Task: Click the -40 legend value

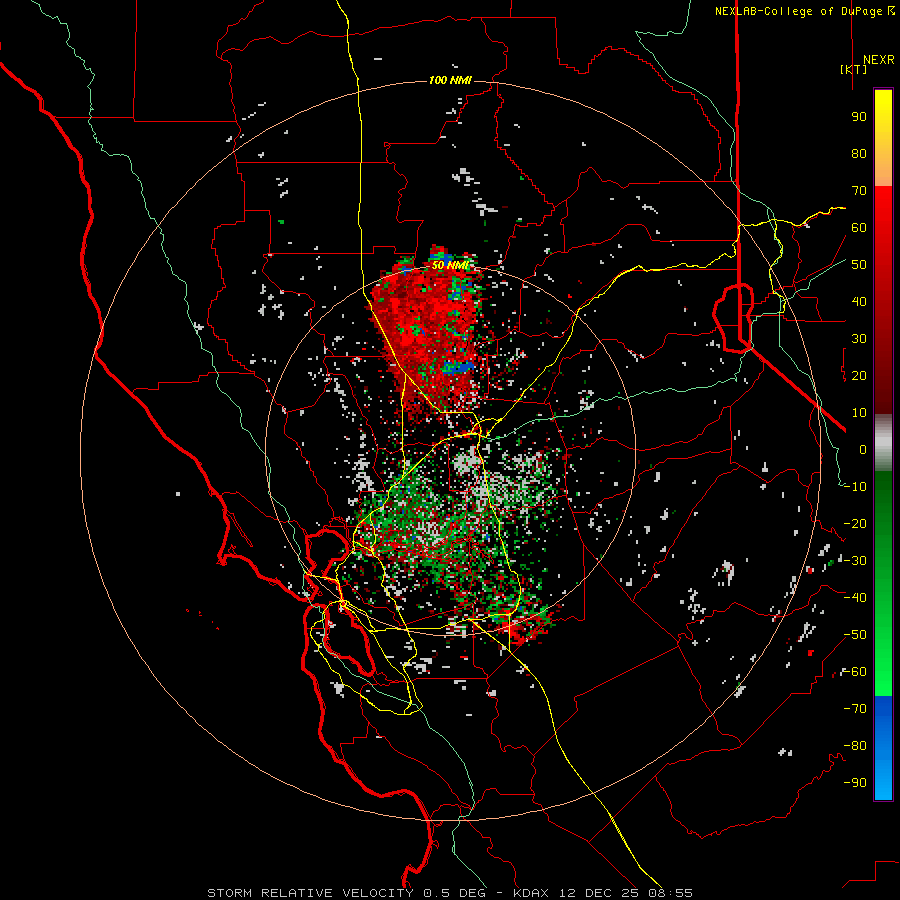Action: (x=855, y=598)
